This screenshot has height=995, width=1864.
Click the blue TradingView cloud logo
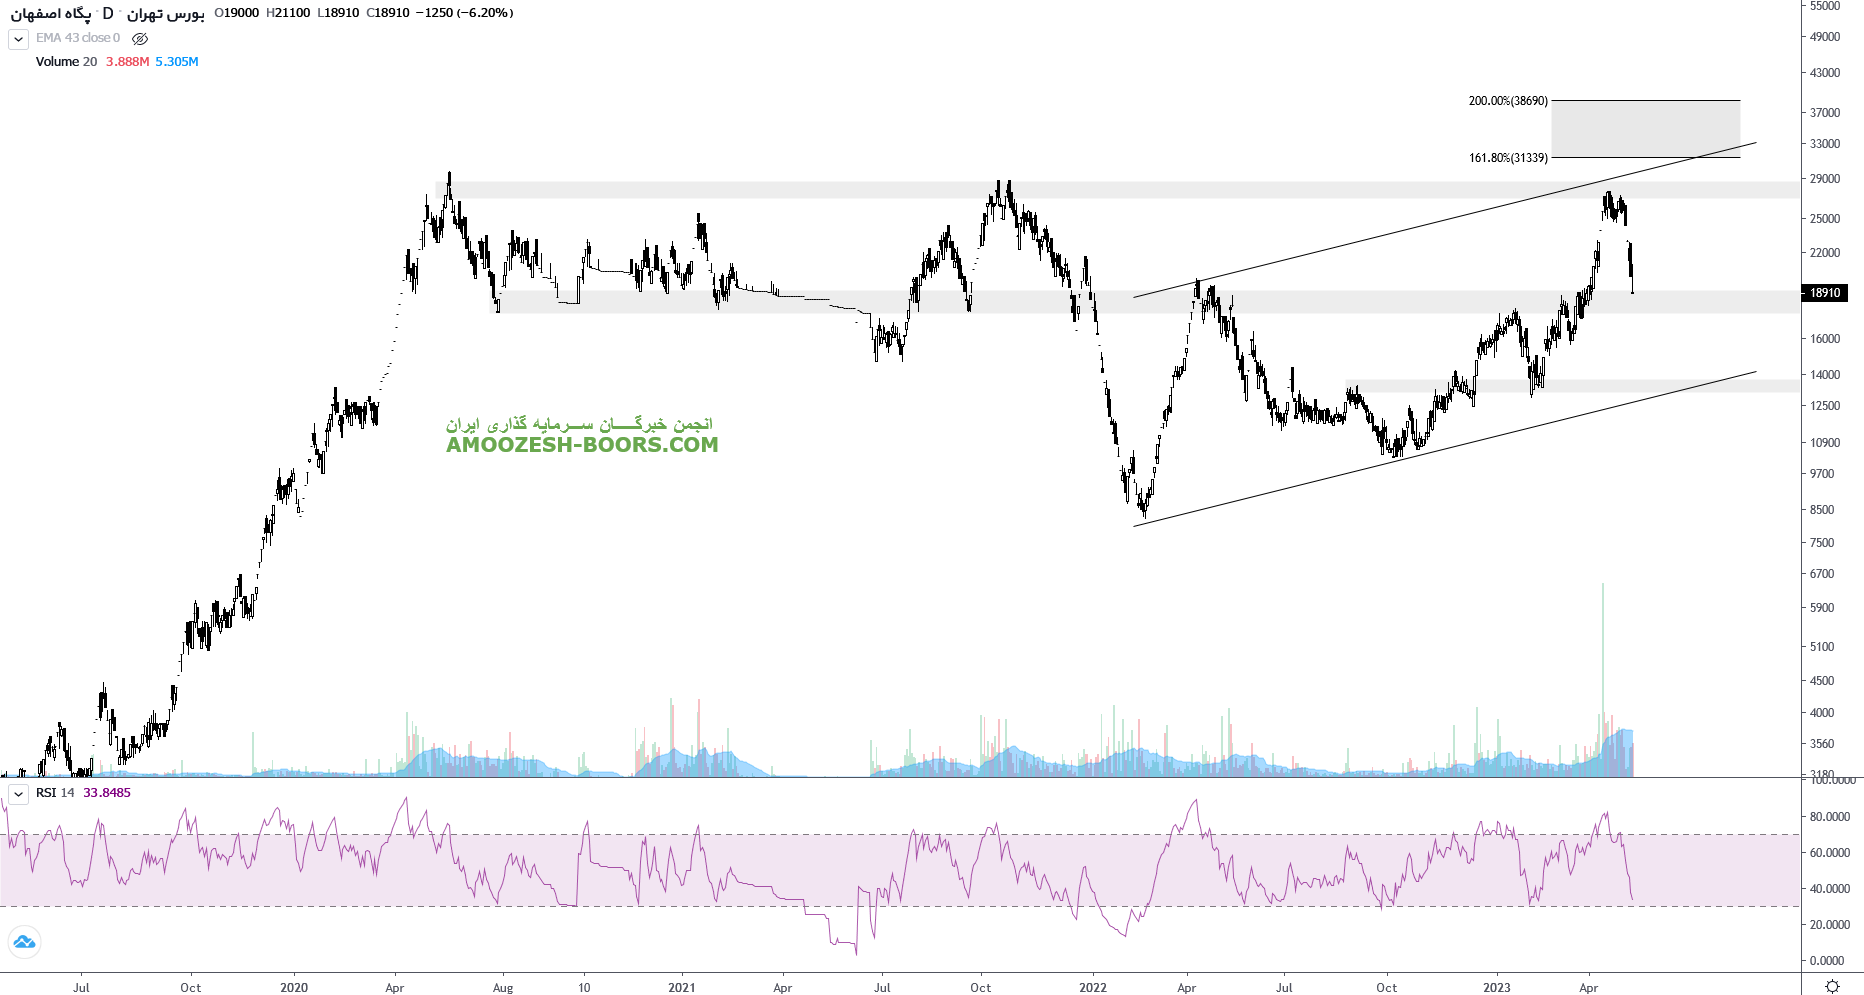pyautogui.click(x=24, y=942)
